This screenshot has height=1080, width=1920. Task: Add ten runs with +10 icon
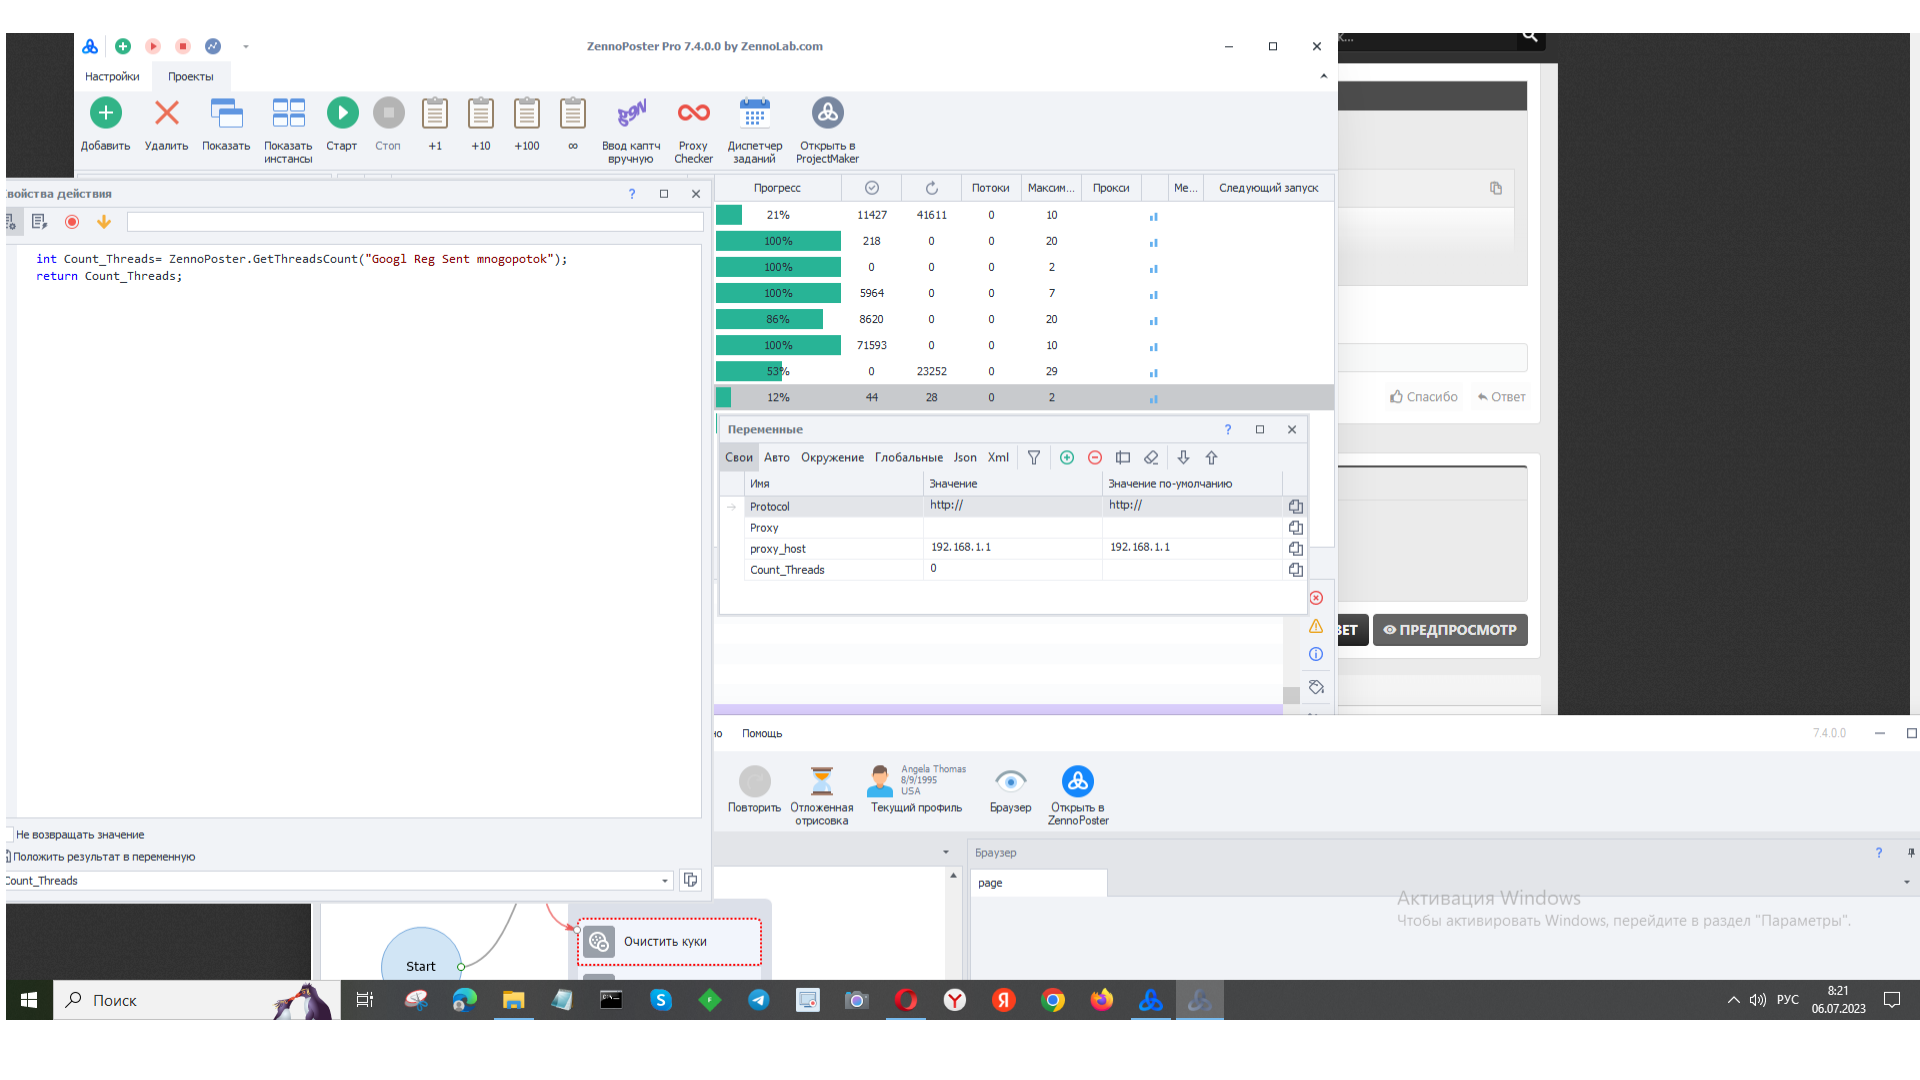[481, 113]
